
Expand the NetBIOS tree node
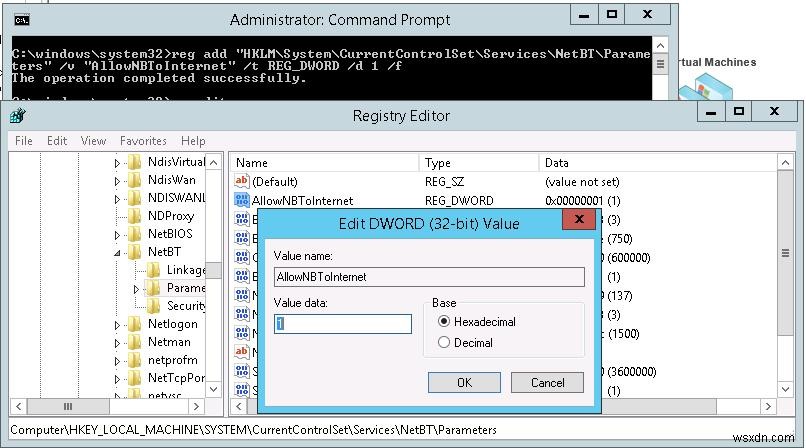[x=117, y=235]
